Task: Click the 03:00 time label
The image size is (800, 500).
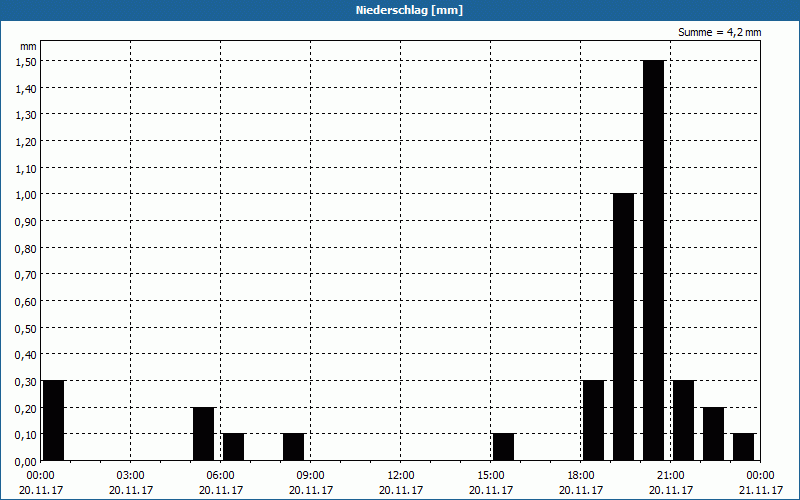Action: tap(131, 476)
